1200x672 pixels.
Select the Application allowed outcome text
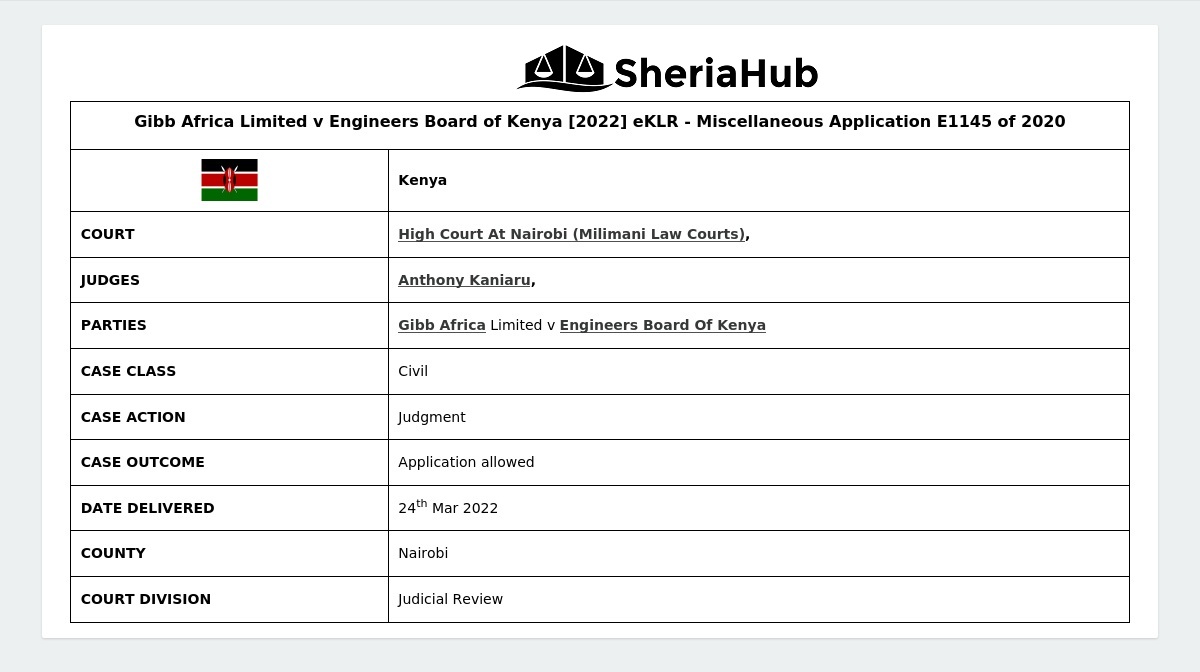(x=466, y=462)
